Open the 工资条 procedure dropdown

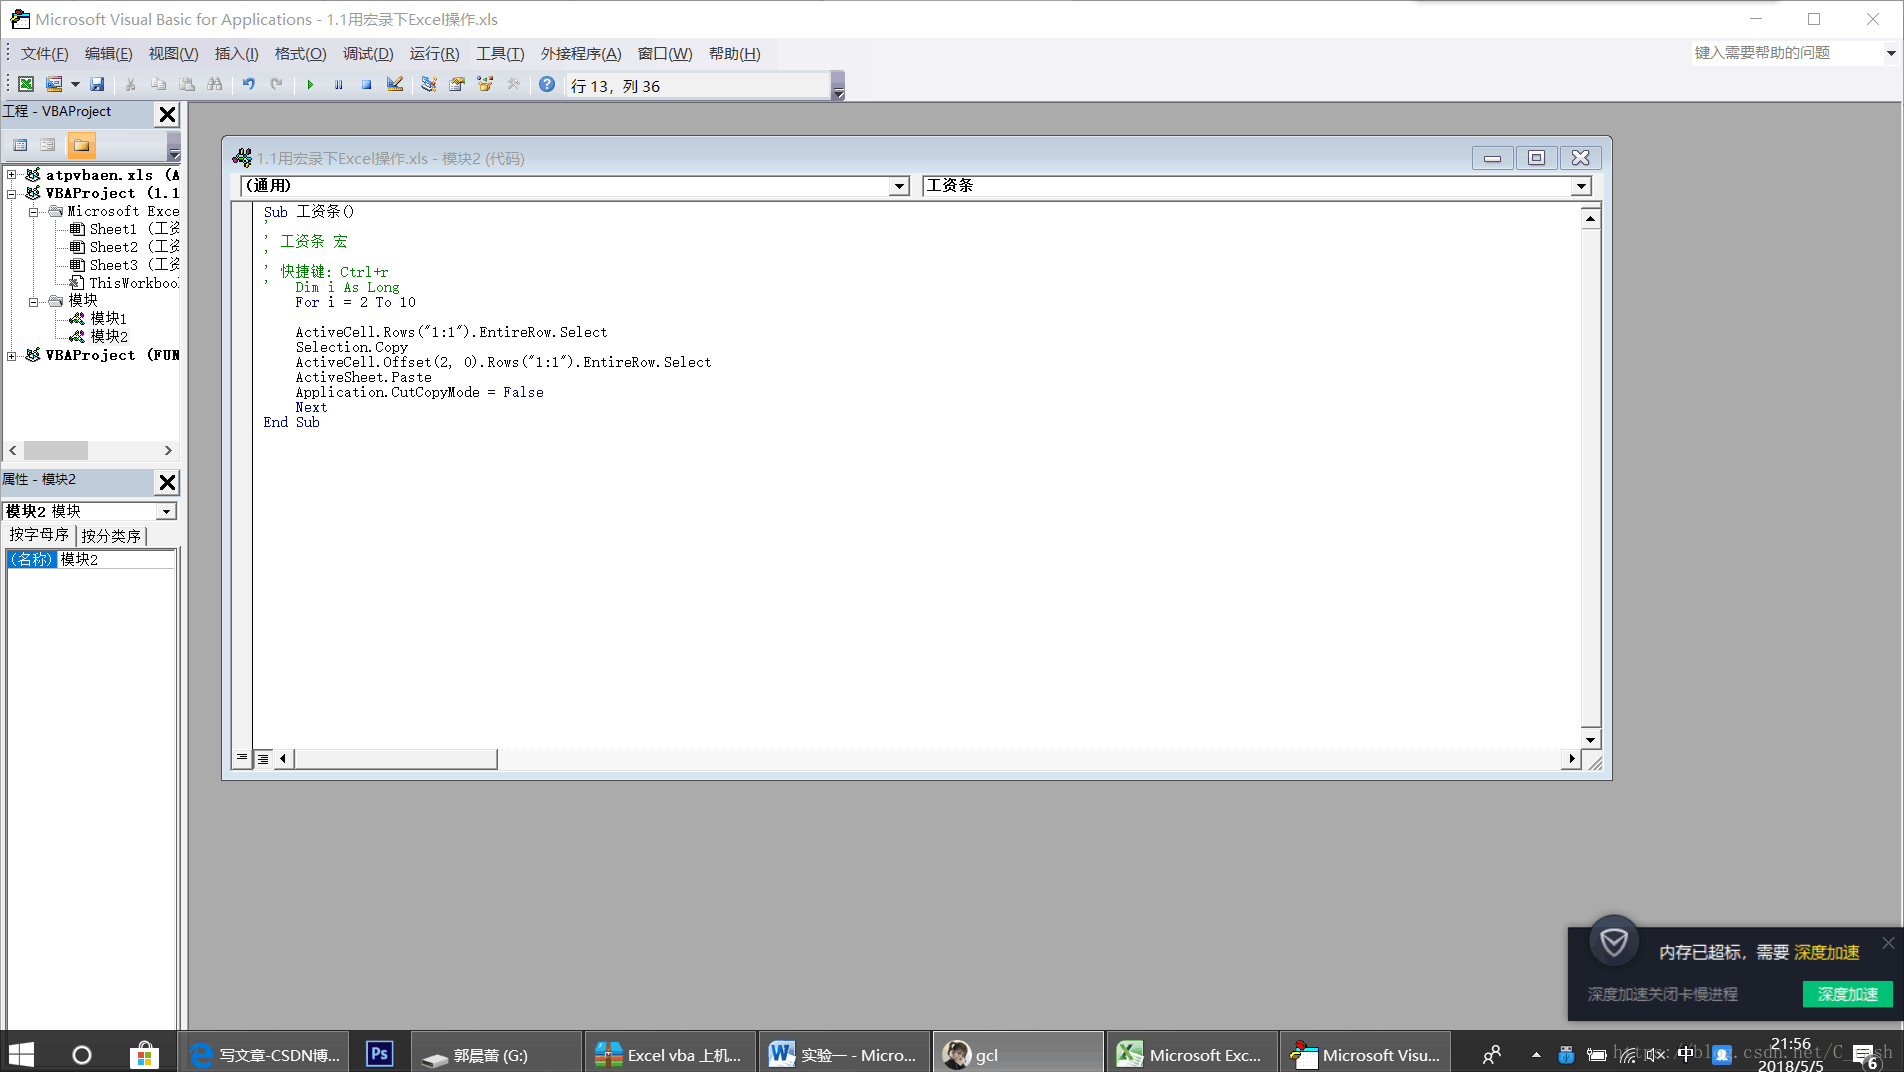[1581, 186]
